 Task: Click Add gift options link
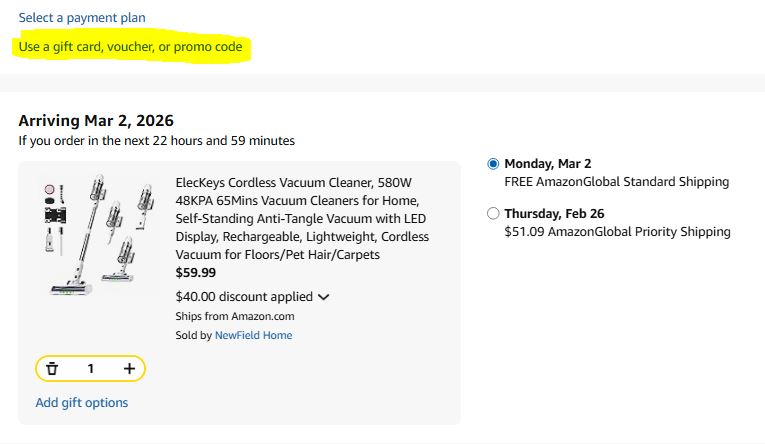[82, 403]
